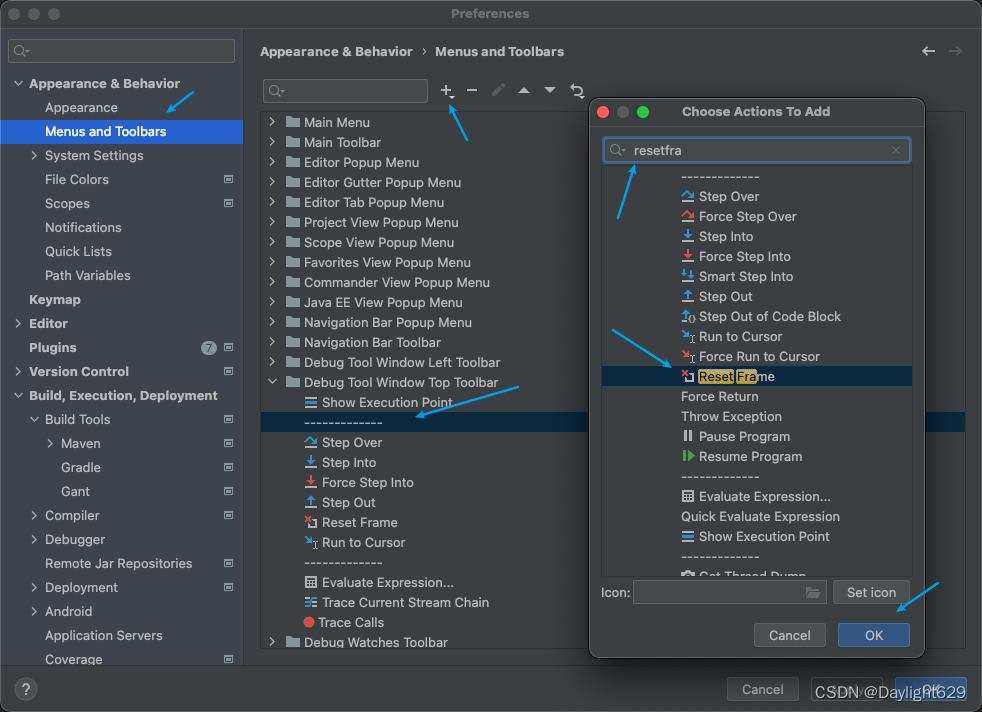This screenshot has height=712, width=982.
Task: Click the move down arrow icon
Action: [x=550, y=91]
